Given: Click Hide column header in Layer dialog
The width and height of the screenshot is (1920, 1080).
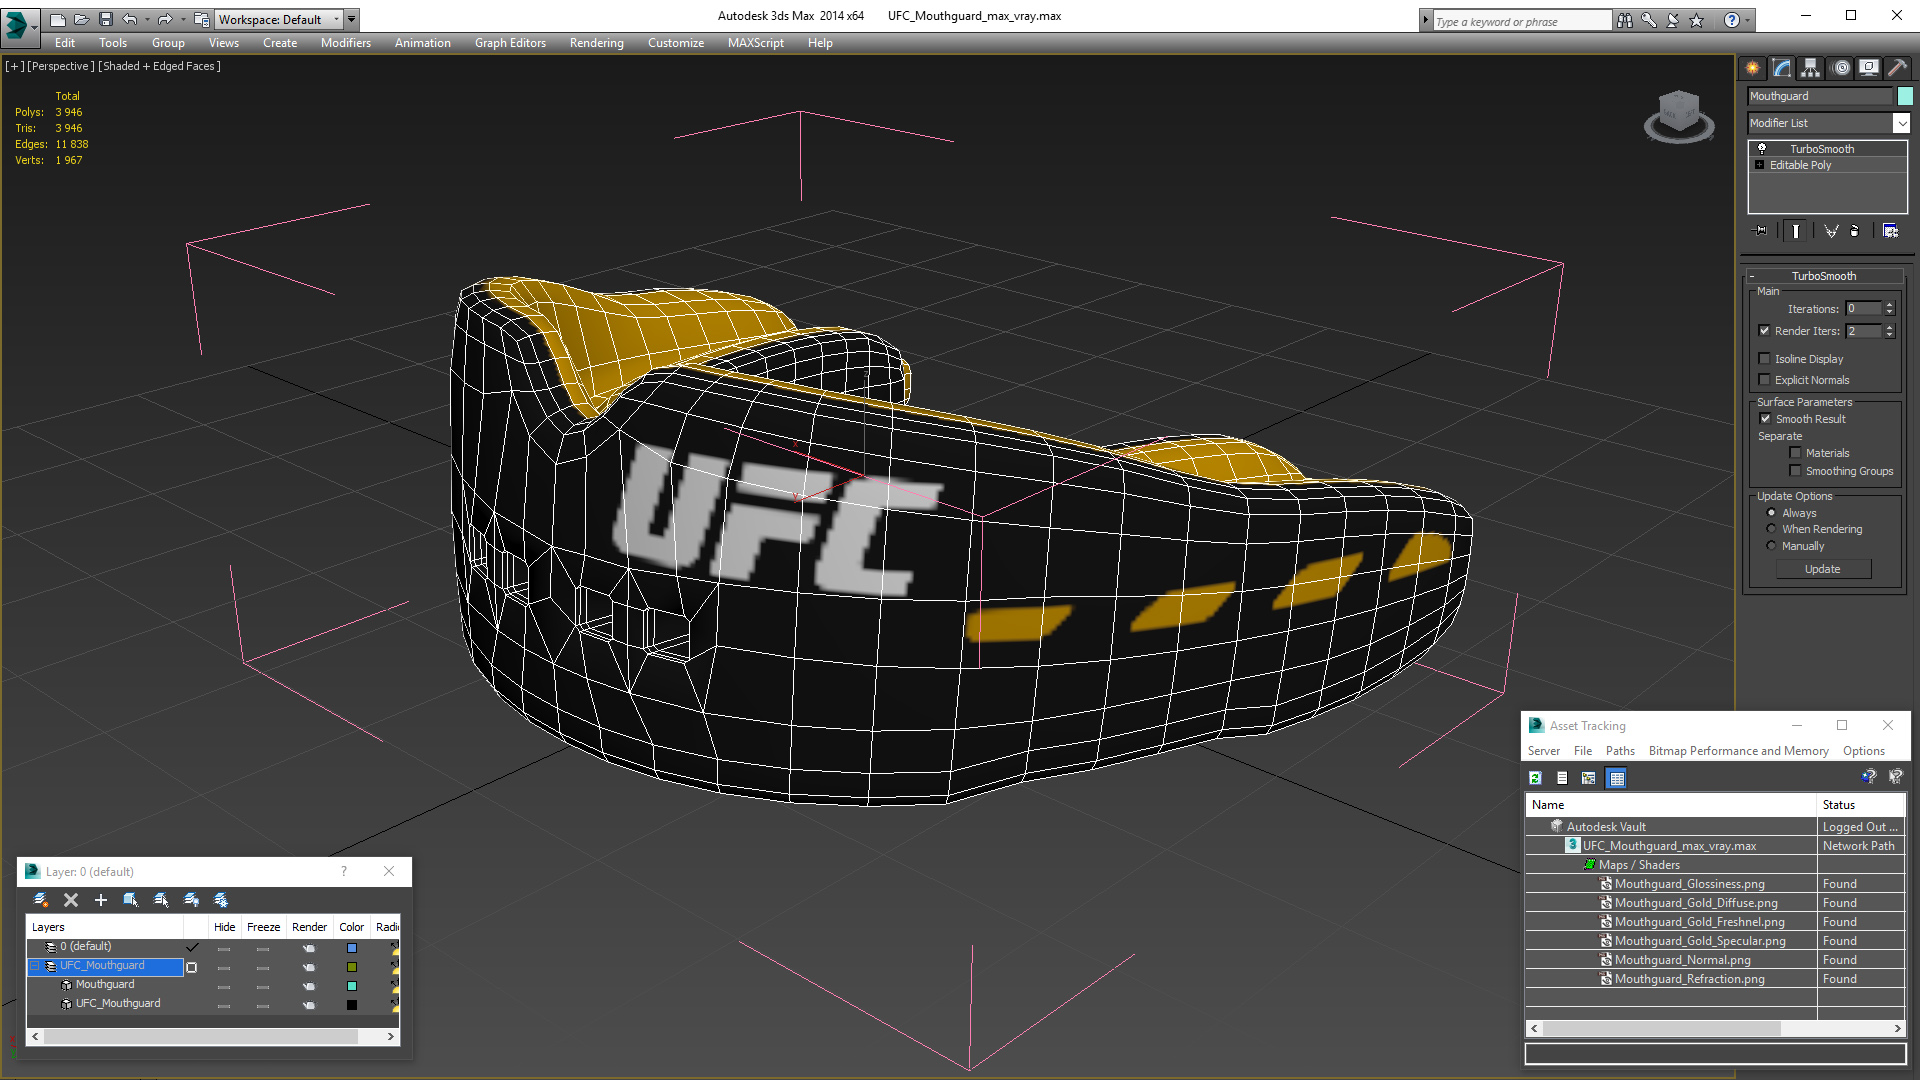Looking at the screenshot, I should pyautogui.click(x=224, y=927).
